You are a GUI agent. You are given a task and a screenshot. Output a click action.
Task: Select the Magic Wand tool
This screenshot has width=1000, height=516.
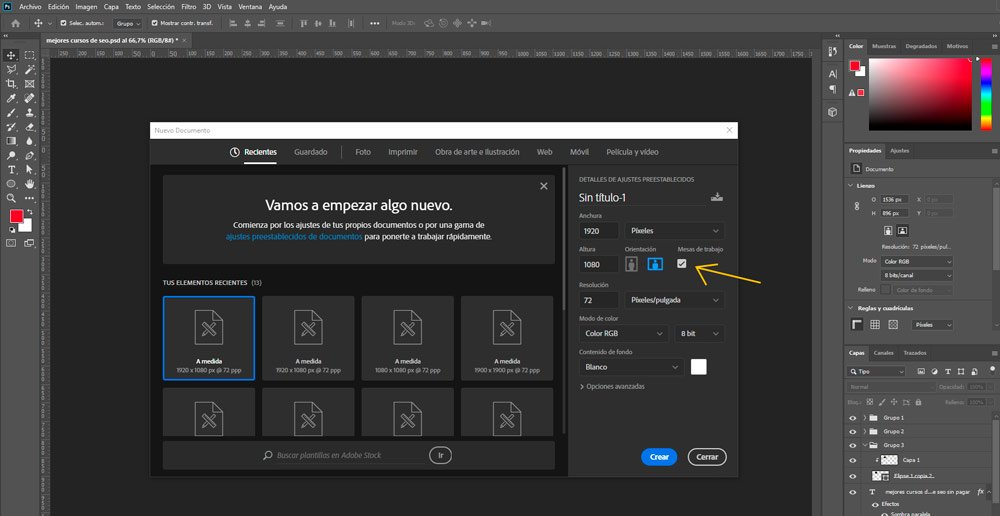29,70
